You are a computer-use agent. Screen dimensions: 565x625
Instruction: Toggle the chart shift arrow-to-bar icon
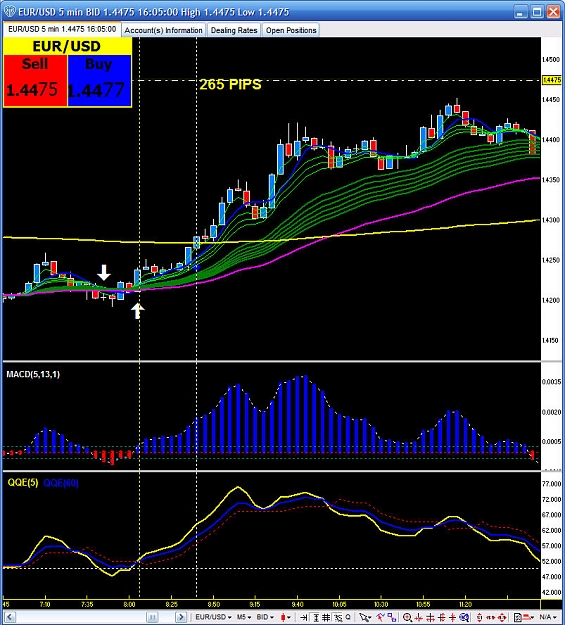pyautogui.click(x=304, y=617)
